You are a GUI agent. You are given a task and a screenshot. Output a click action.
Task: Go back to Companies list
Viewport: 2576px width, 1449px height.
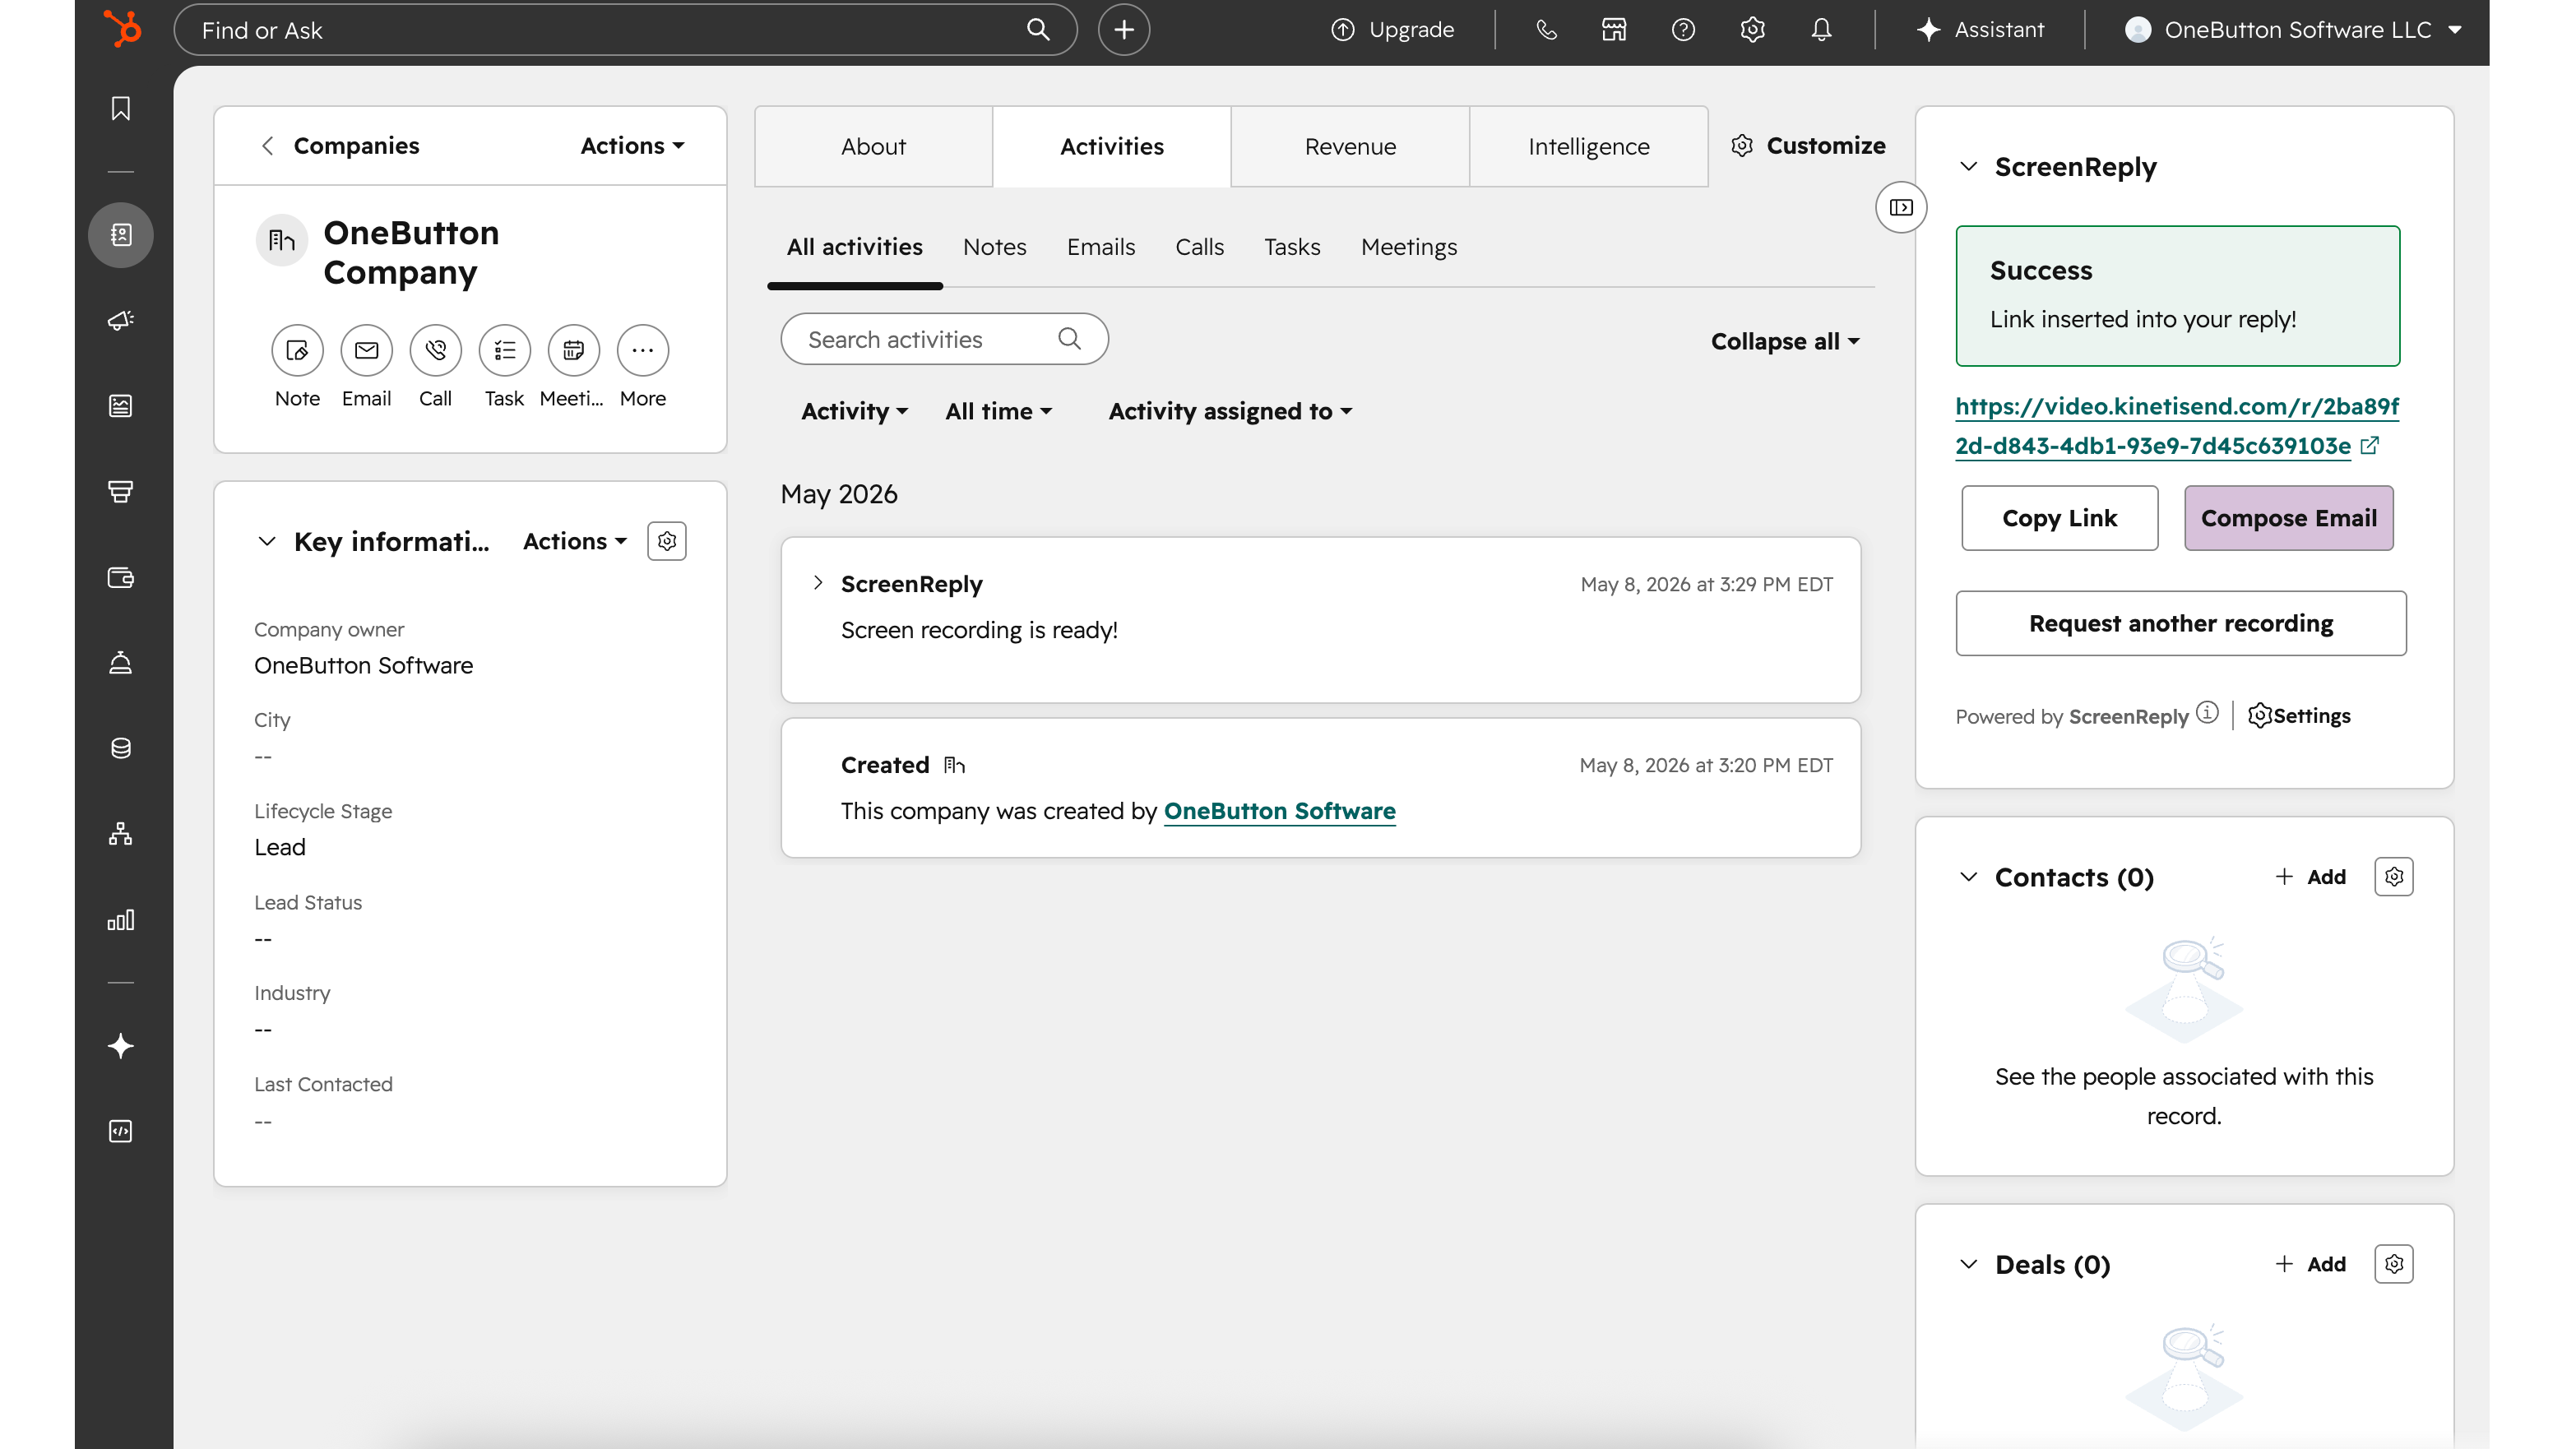339,146
